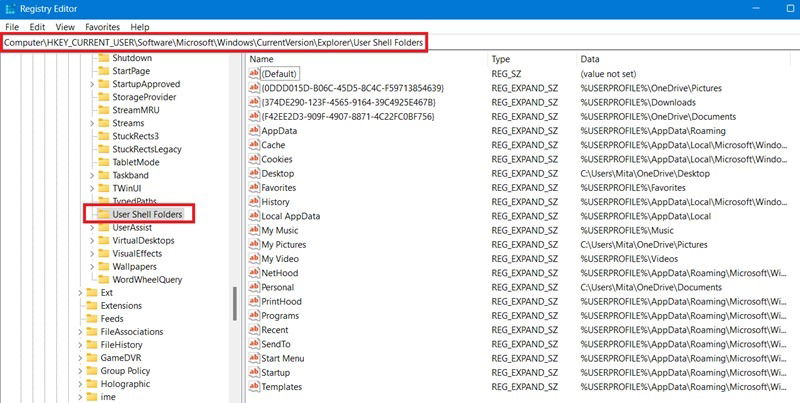
Task: Click the registry path address bar
Action: (x=214, y=43)
